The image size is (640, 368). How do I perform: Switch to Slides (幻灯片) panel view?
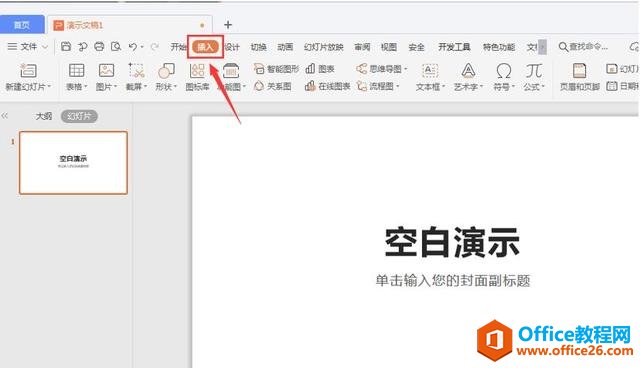click(79, 116)
